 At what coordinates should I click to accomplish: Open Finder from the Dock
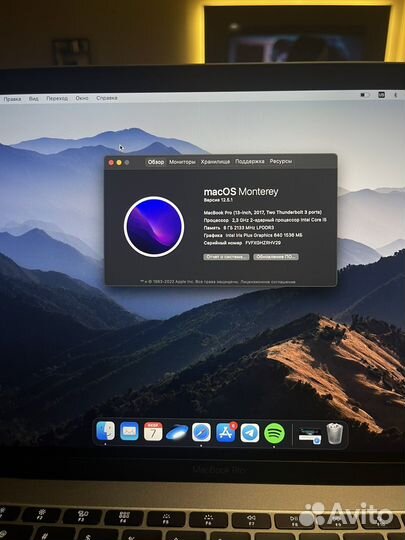coord(105,432)
